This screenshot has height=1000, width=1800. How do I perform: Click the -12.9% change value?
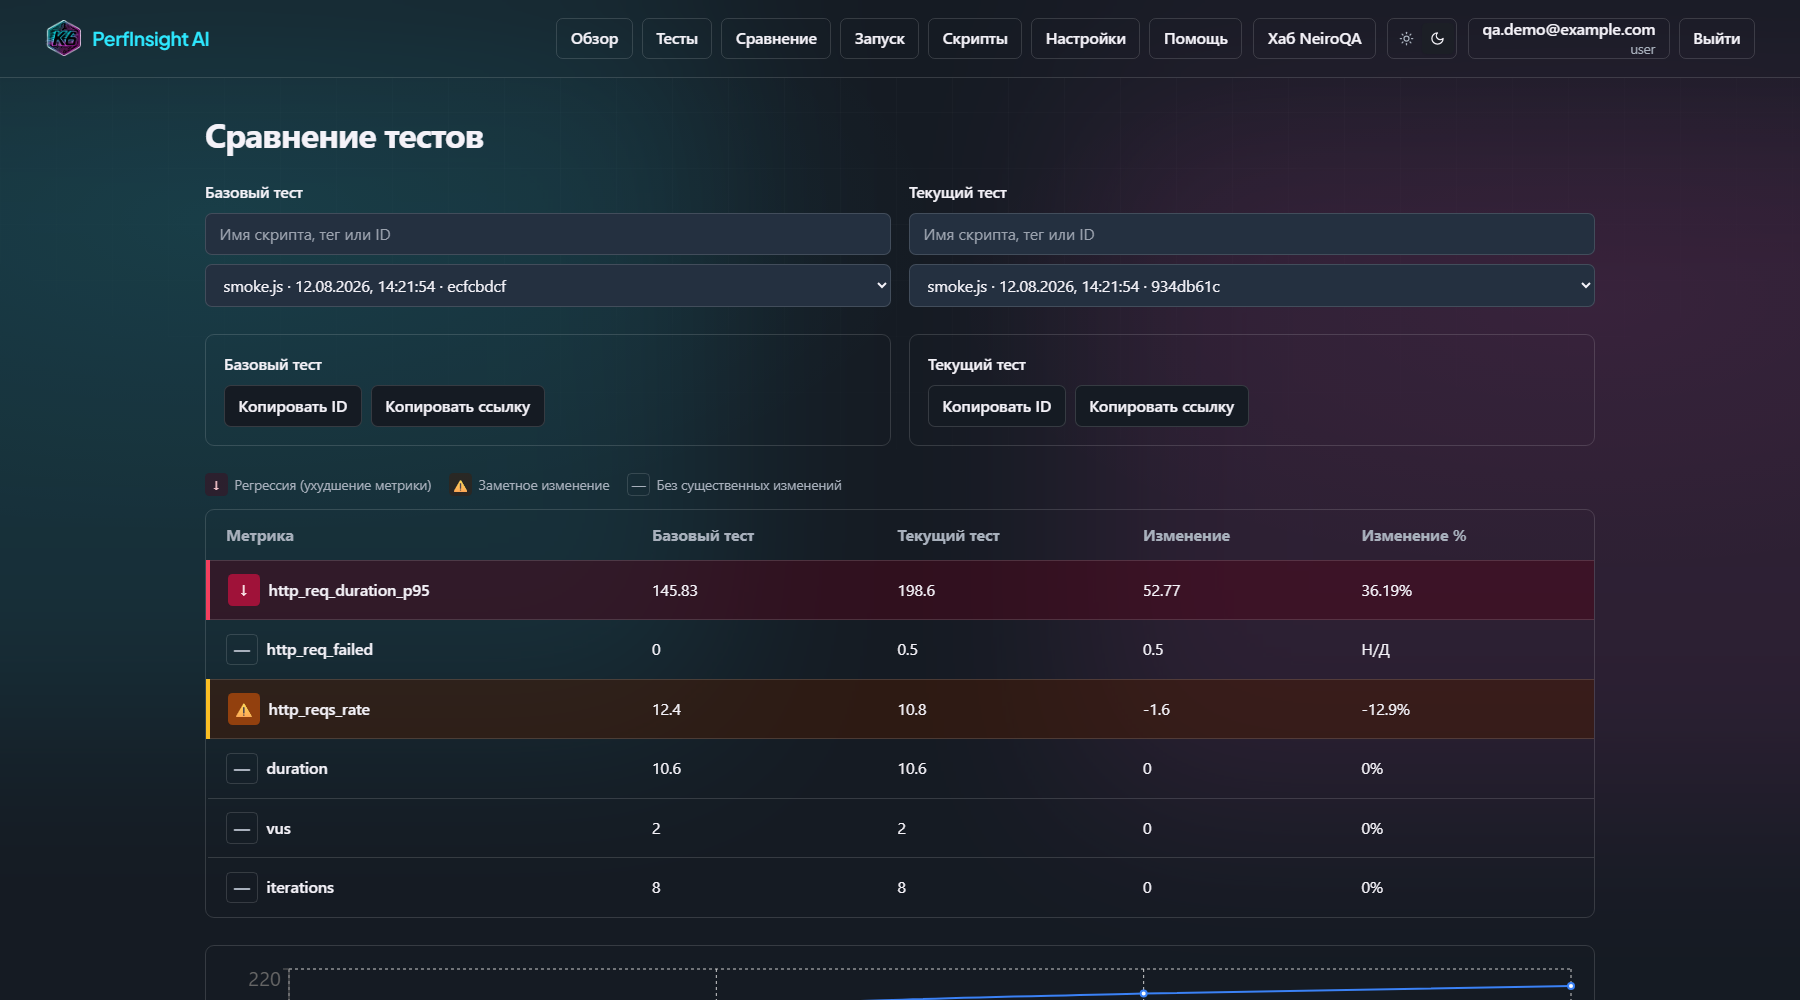click(x=1385, y=710)
